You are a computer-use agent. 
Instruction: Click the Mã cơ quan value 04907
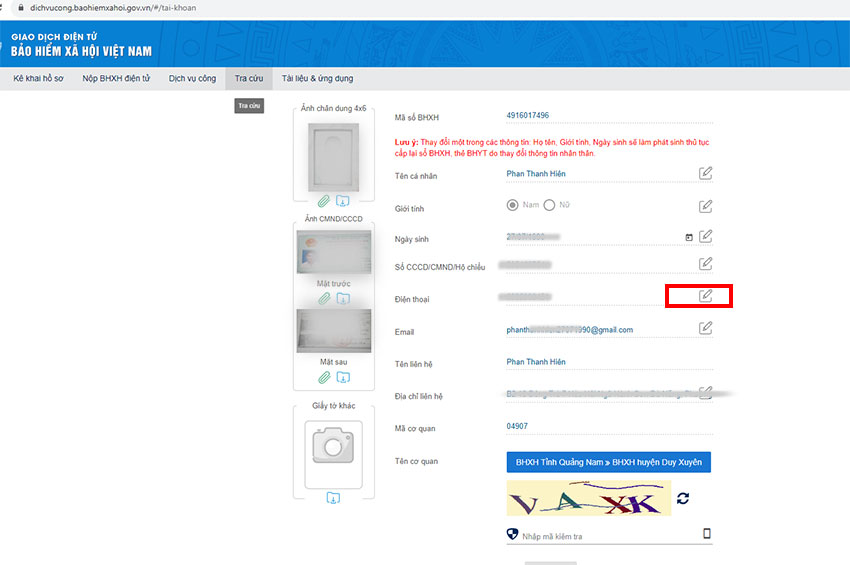(517, 426)
